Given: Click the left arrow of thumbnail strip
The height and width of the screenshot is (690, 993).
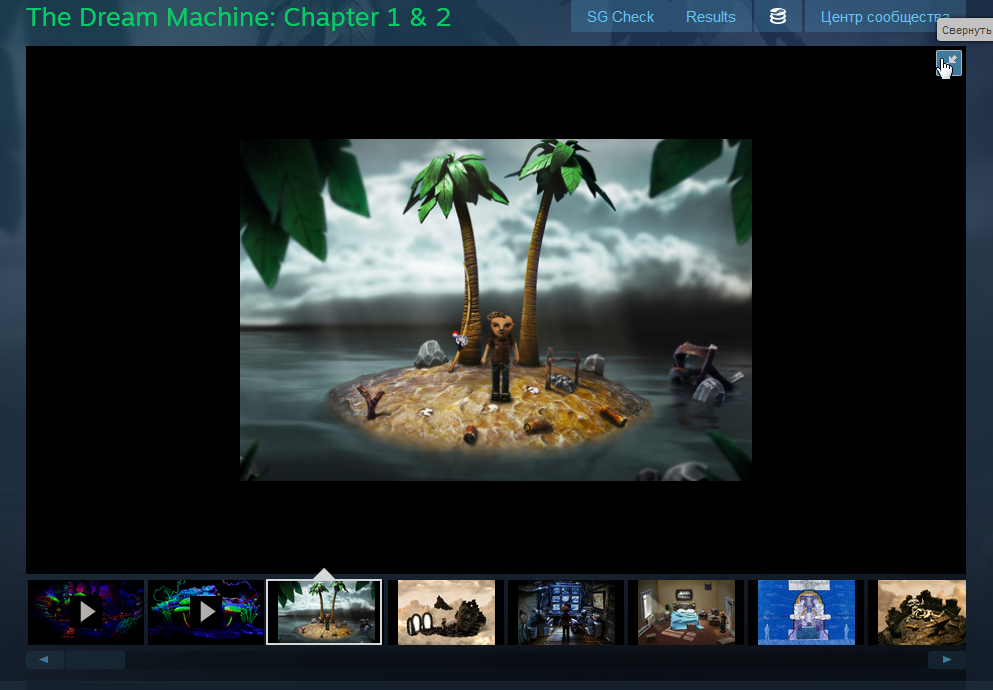Looking at the screenshot, I should click(x=44, y=660).
